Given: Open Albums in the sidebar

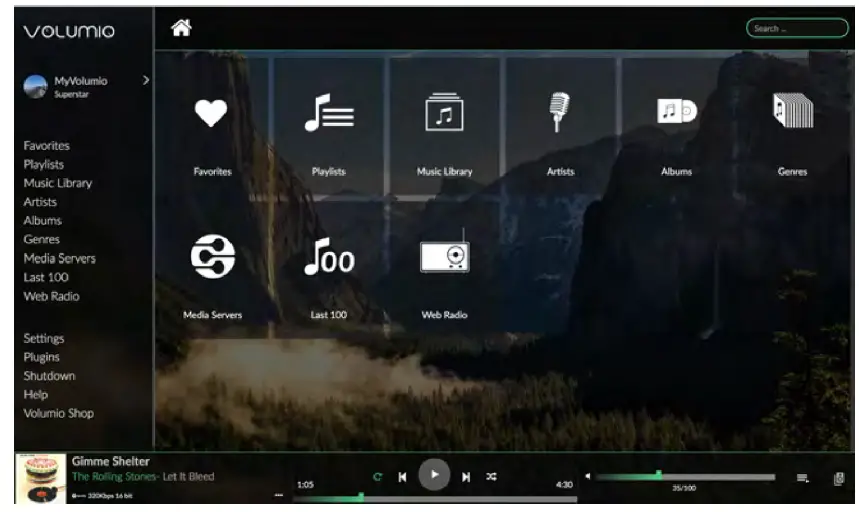Looking at the screenshot, I should pos(43,221).
